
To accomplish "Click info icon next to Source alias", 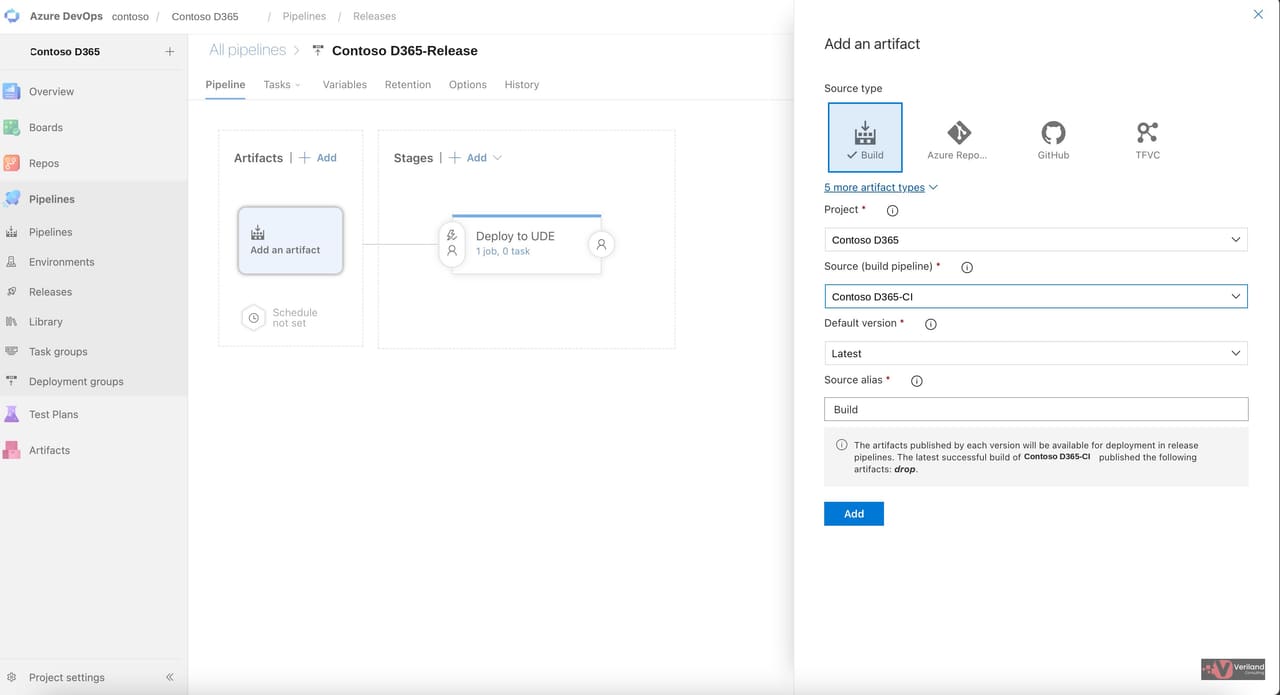I will (917, 381).
